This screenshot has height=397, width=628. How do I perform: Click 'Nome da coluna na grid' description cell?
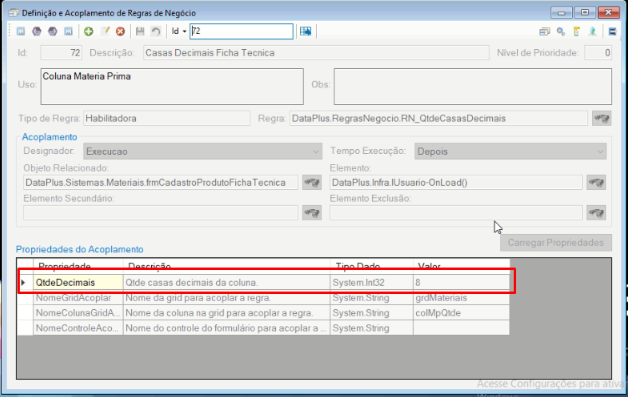coord(227,313)
